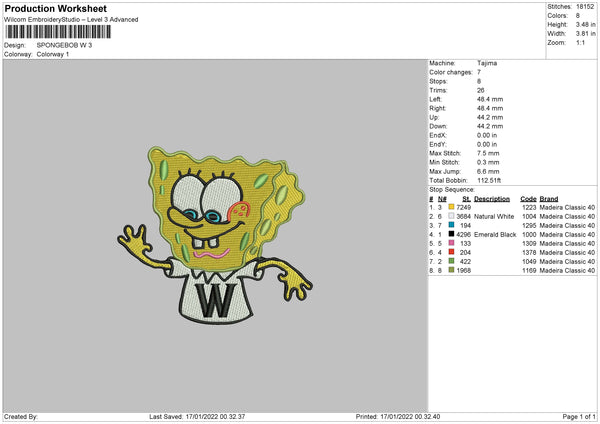This screenshot has height=424, width=600.
Task: Click the 'Created By:' footer label
Action: pyautogui.click(x=21, y=416)
